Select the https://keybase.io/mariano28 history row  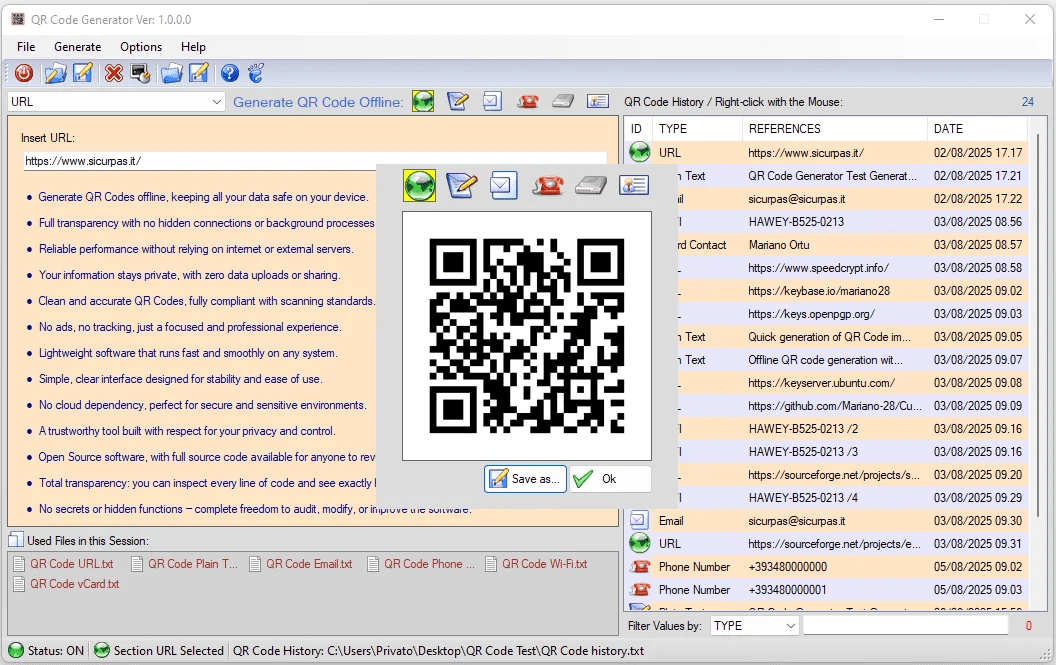click(853, 290)
